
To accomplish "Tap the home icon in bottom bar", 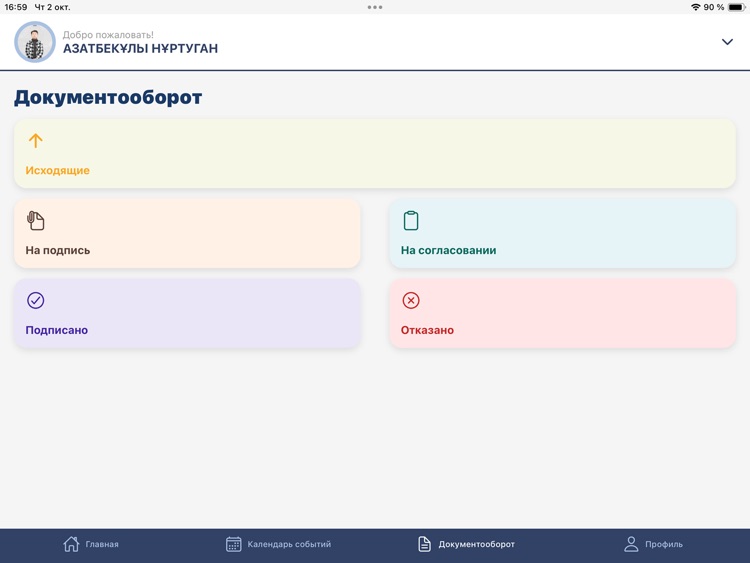I will [71, 544].
